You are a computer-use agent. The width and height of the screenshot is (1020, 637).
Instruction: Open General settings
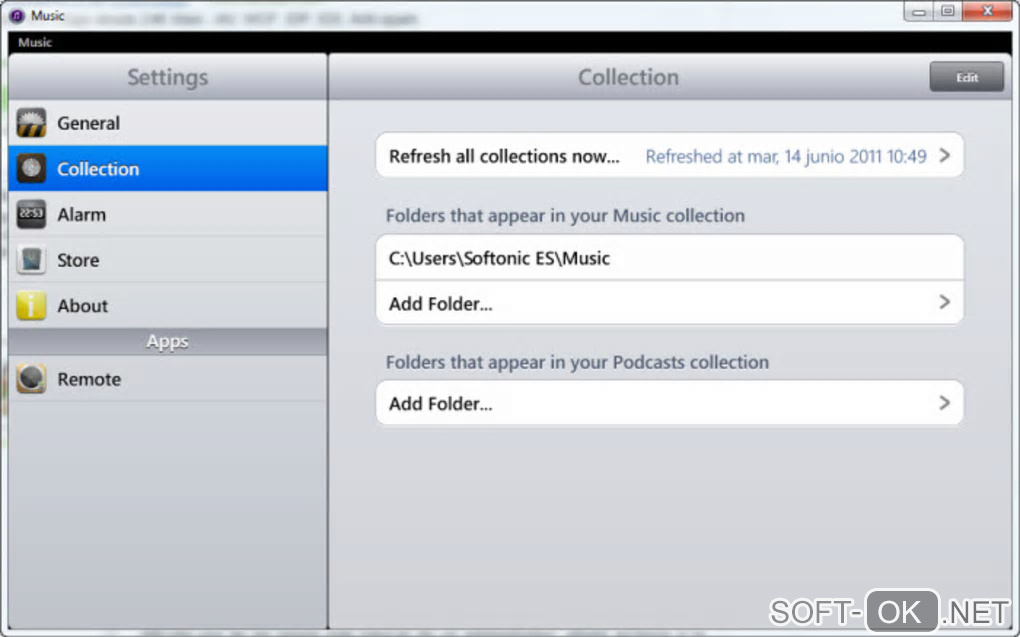168,123
